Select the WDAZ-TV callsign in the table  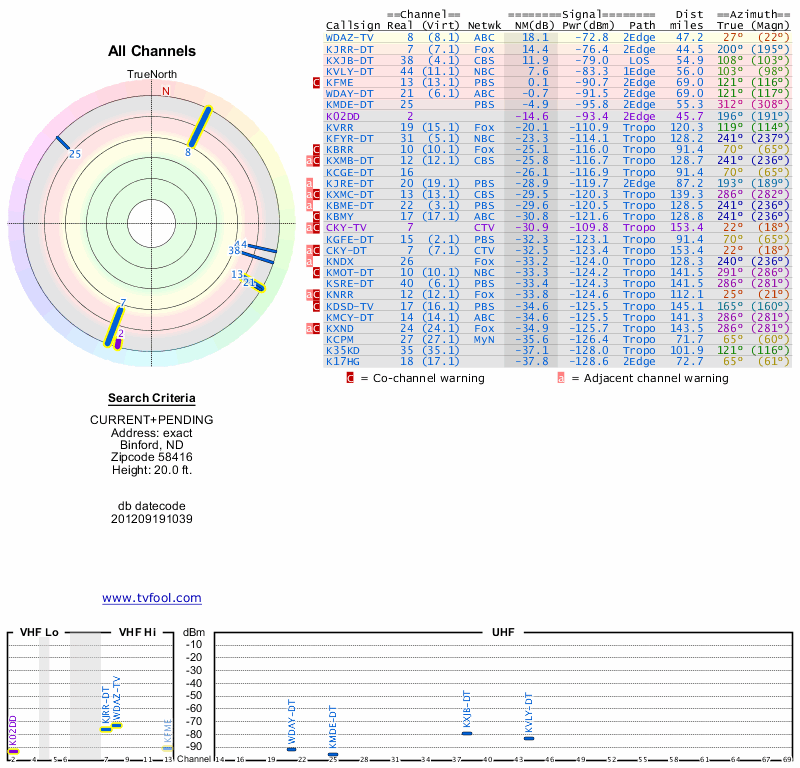350,37
